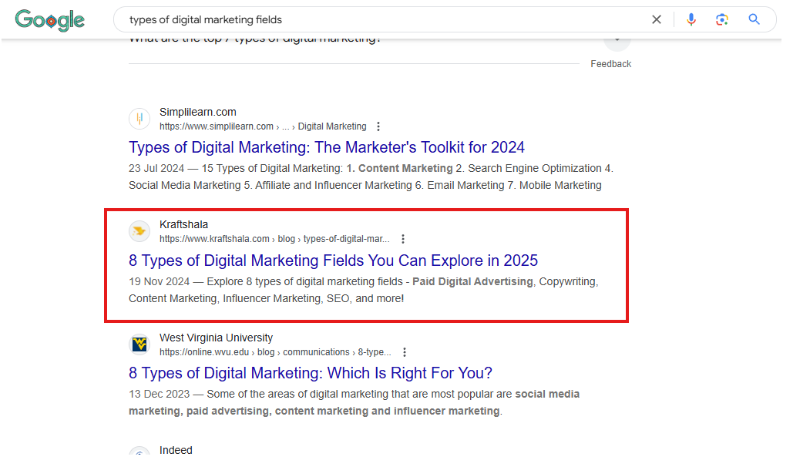Click the West Virginia University site name

tap(216, 338)
